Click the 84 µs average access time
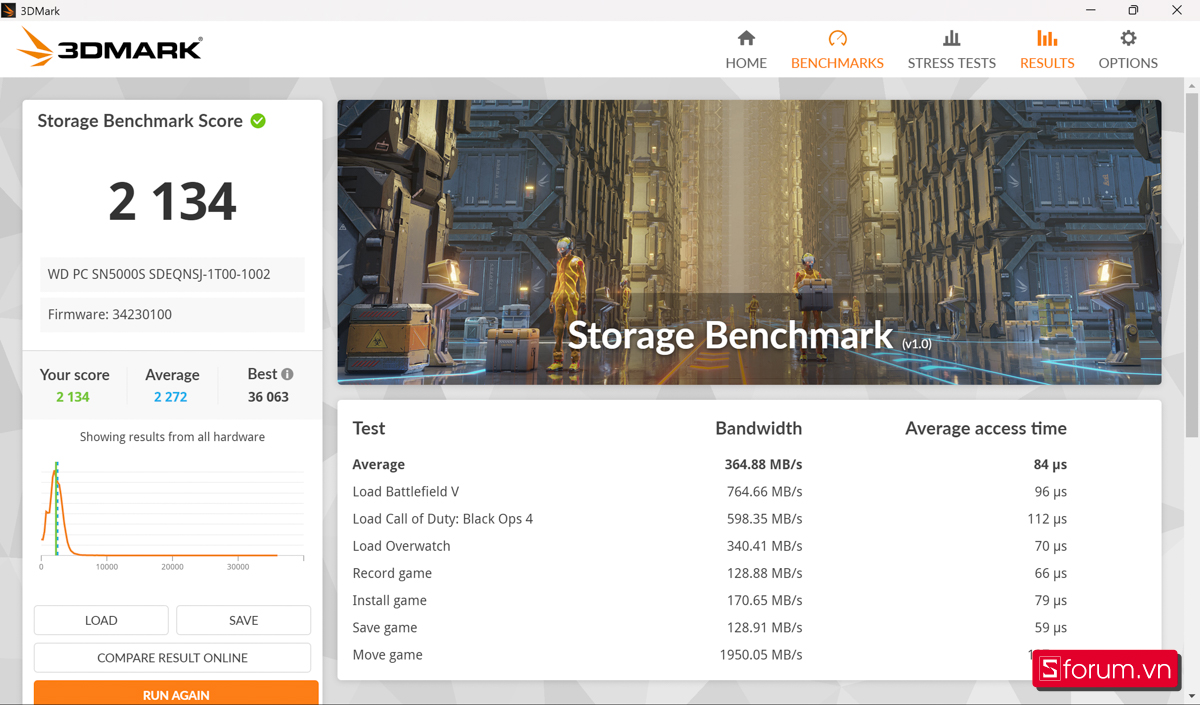1200x705 pixels. tap(1050, 464)
